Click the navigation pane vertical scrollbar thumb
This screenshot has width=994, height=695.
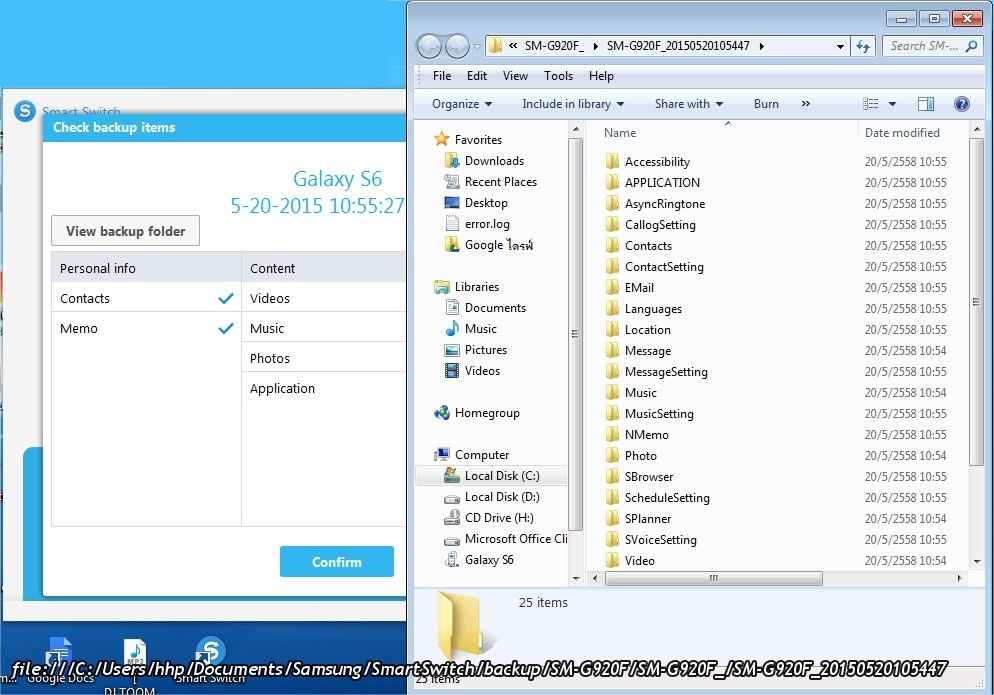coord(576,334)
